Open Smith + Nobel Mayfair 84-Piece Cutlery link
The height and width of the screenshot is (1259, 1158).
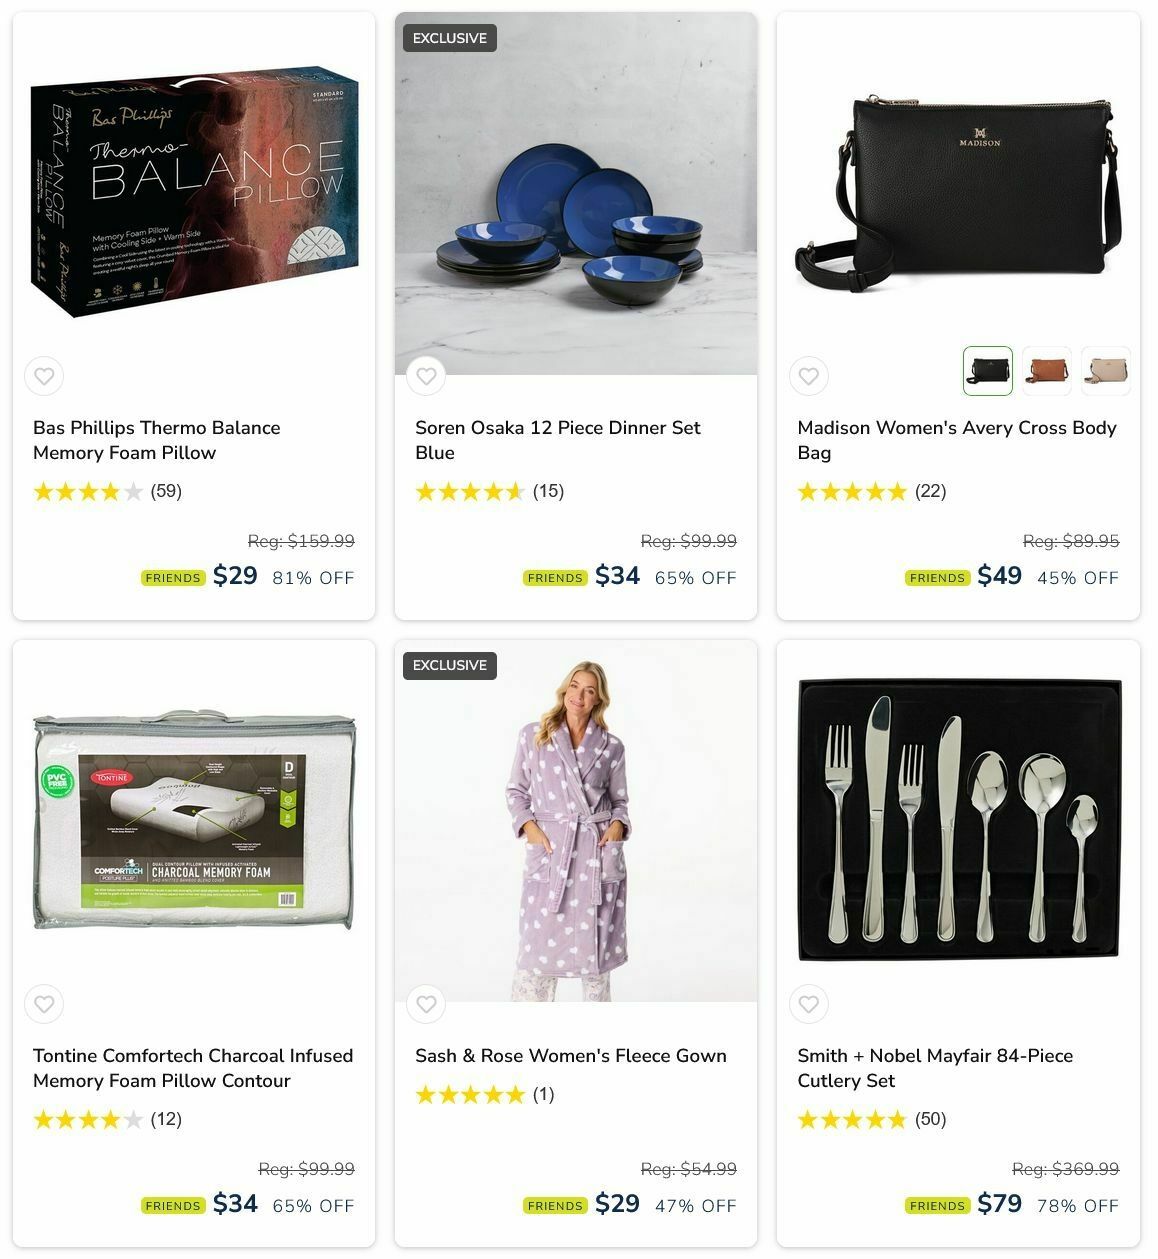click(x=935, y=1068)
